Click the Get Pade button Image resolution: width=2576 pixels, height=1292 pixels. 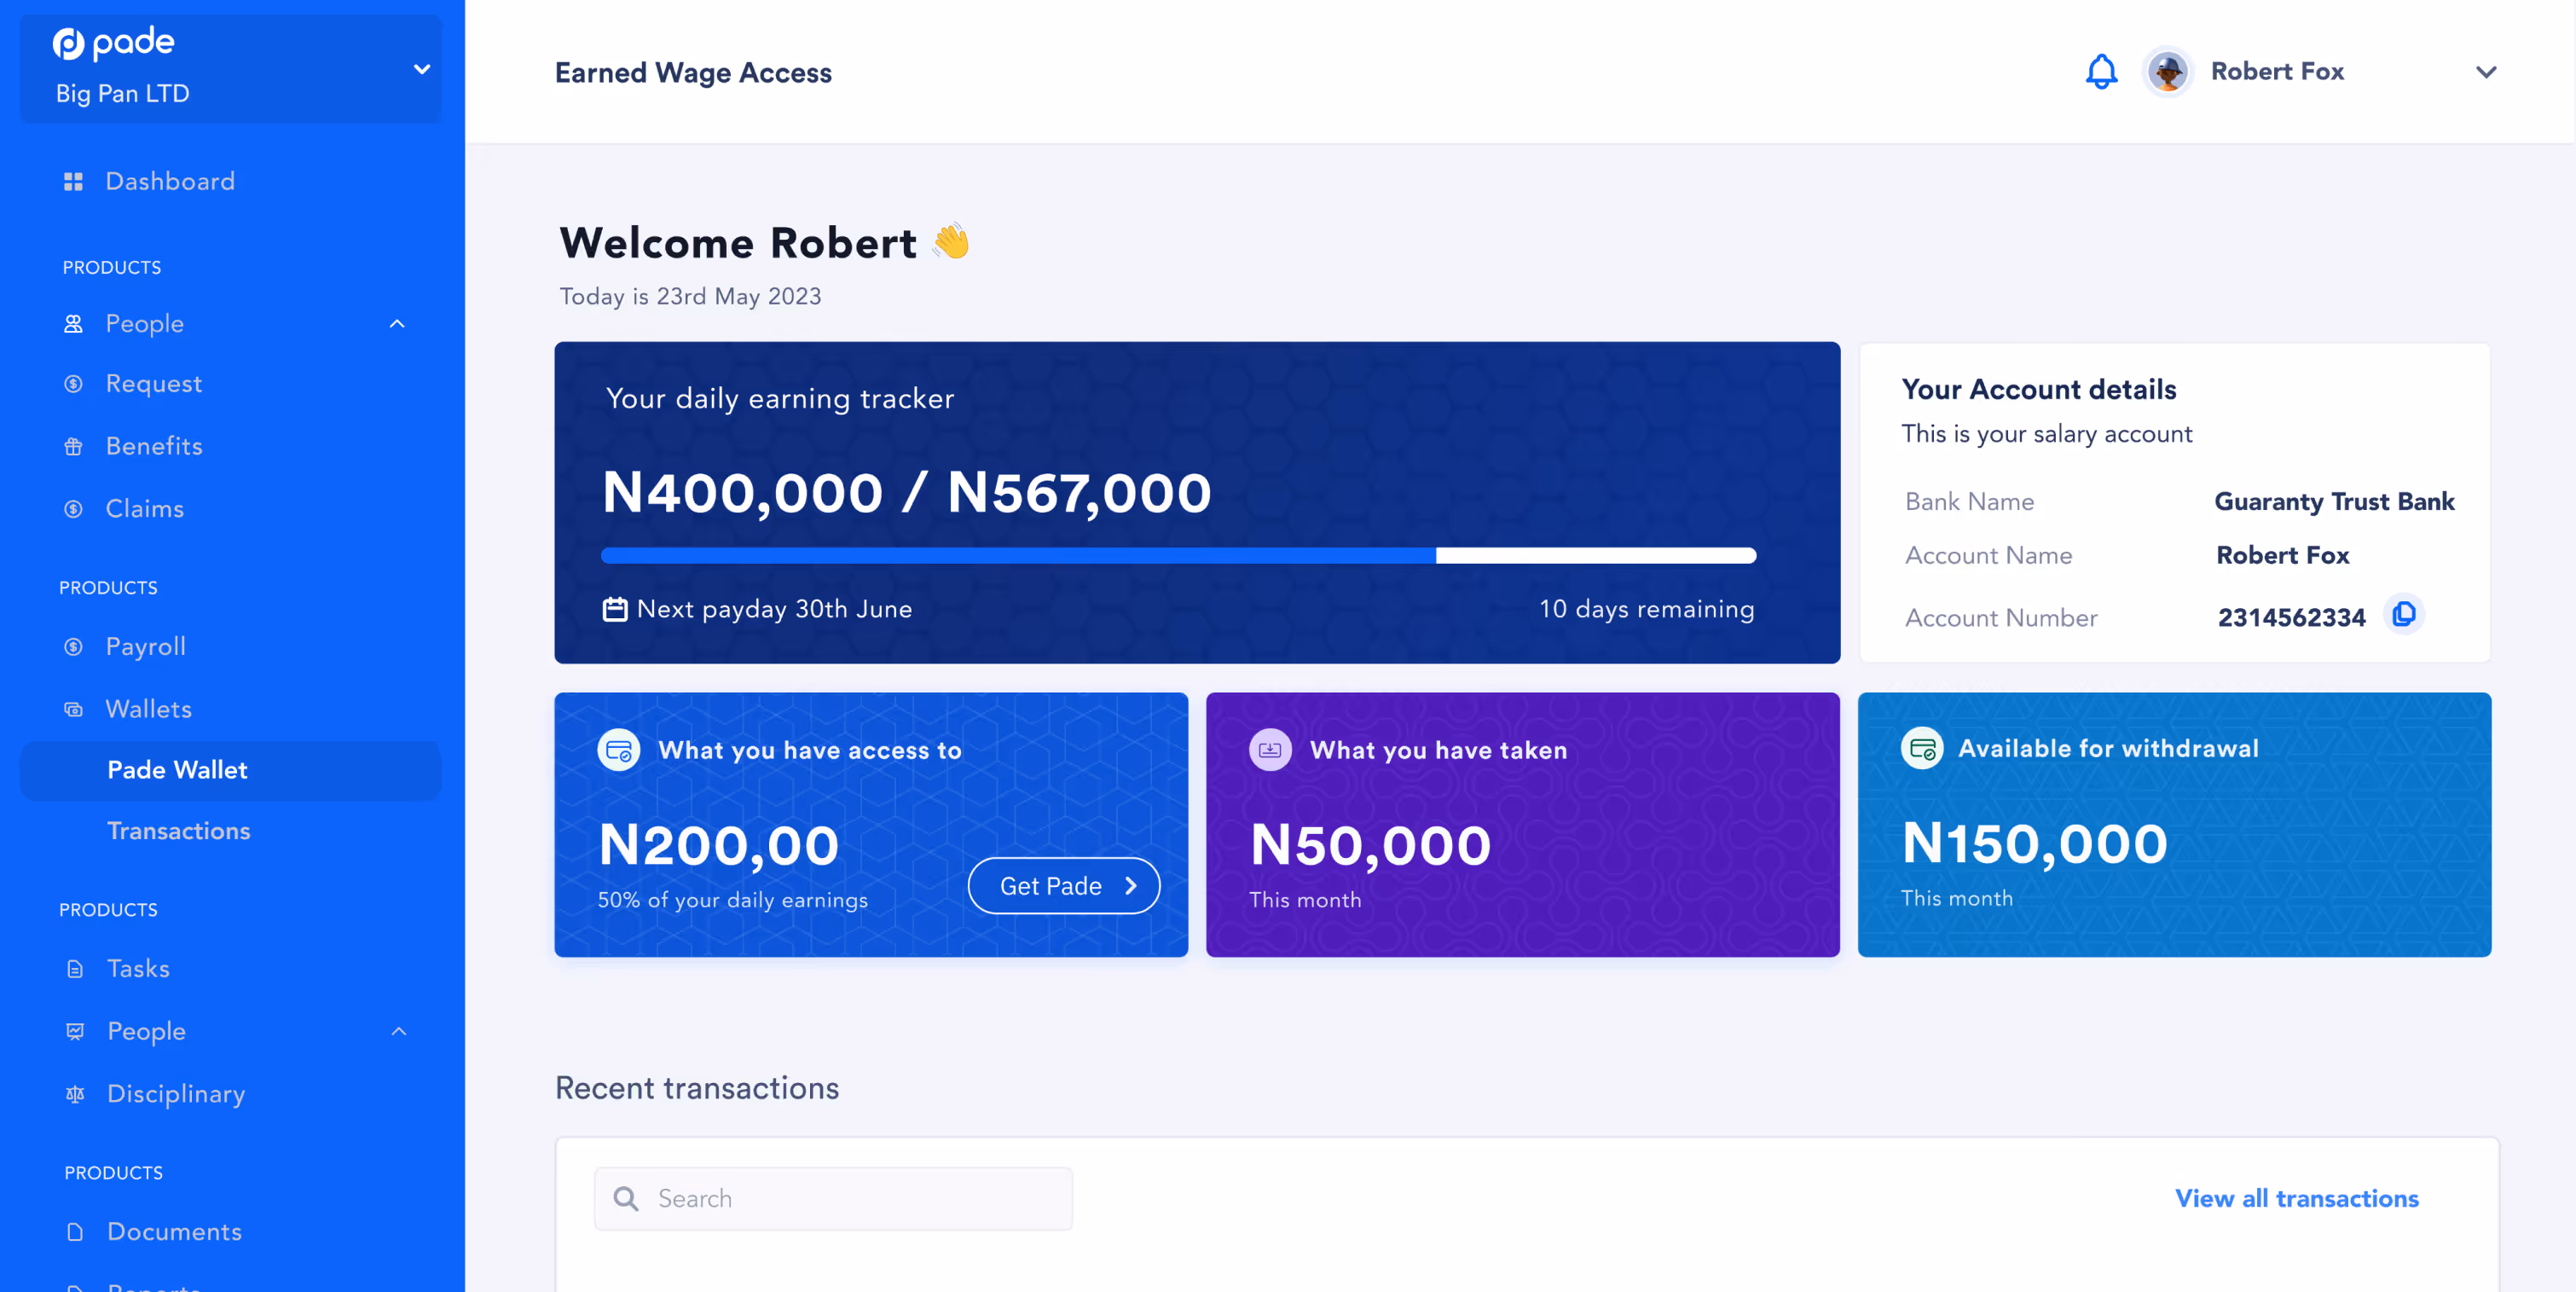(x=1064, y=886)
